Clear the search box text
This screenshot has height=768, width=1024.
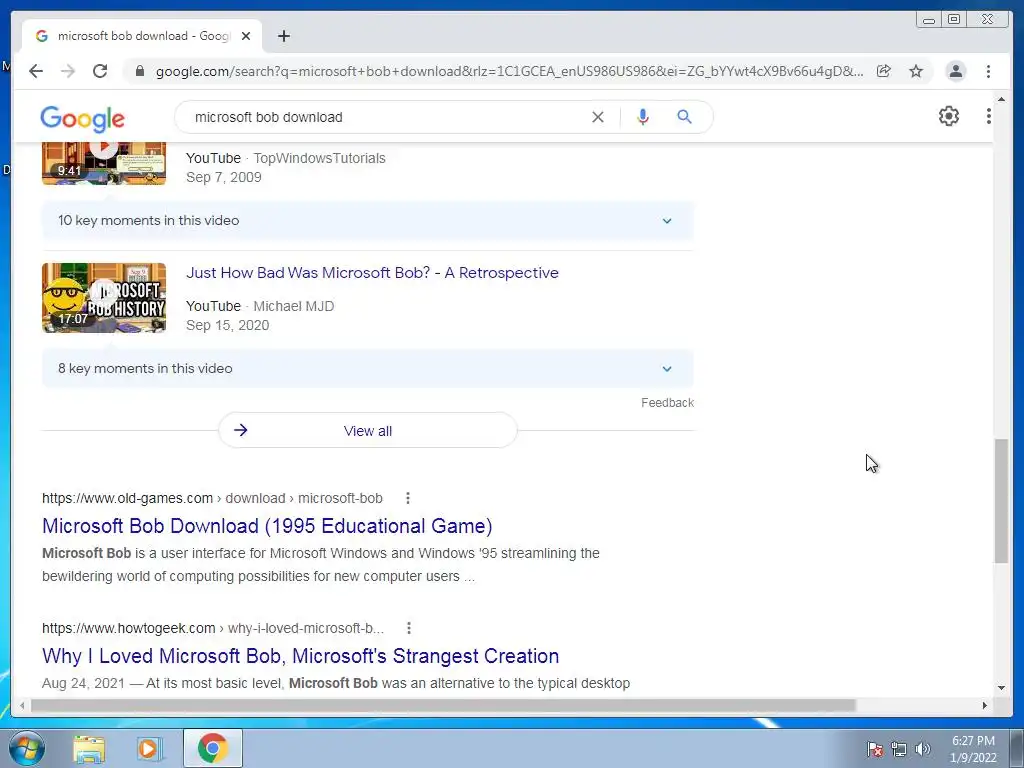[598, 117]
